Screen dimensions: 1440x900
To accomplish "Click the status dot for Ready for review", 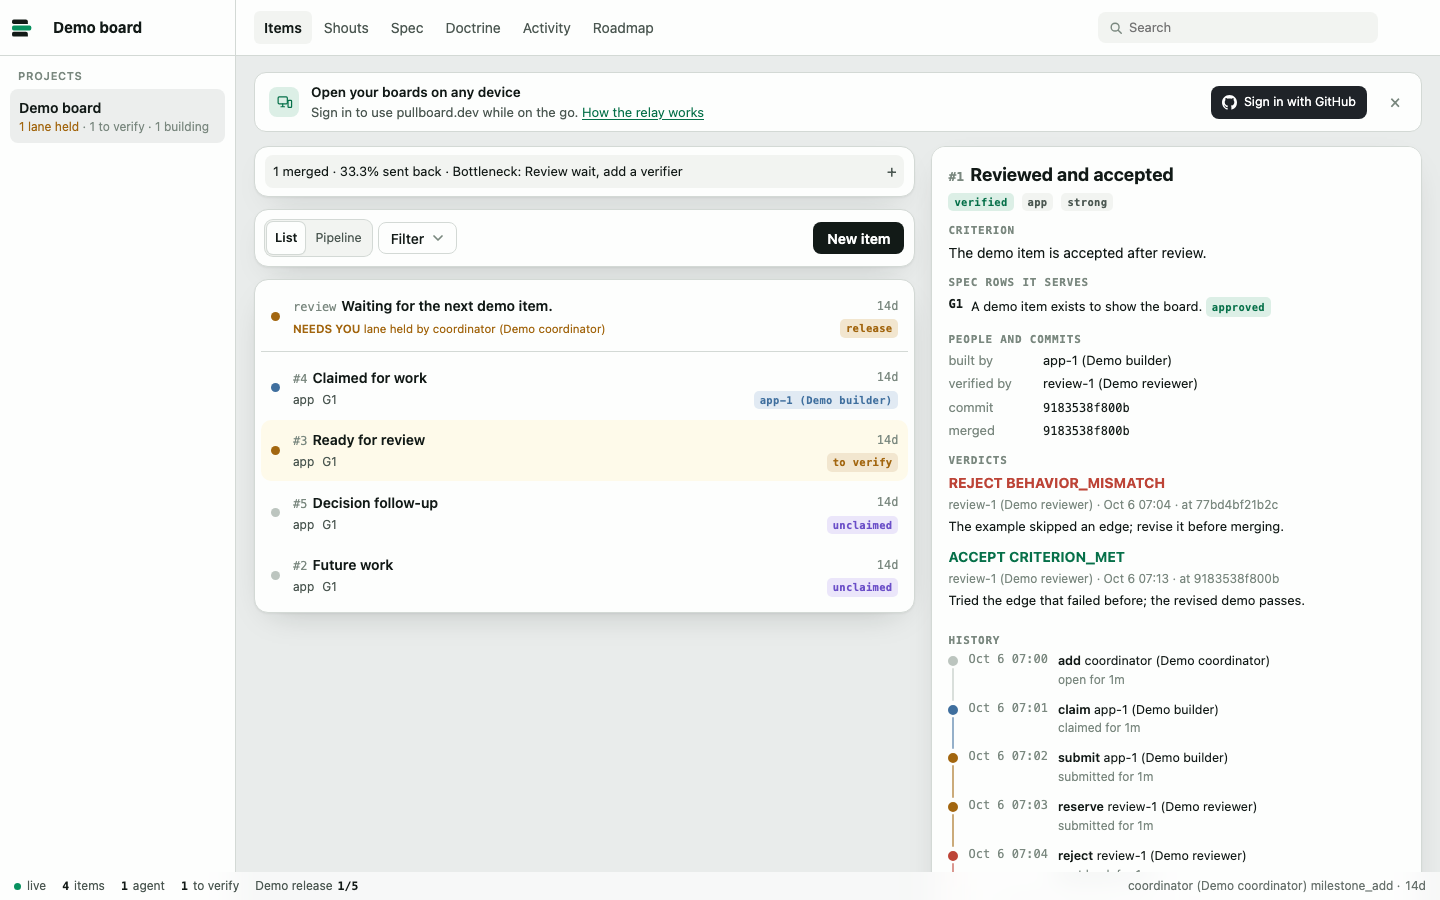I will (x=275, y=450).
